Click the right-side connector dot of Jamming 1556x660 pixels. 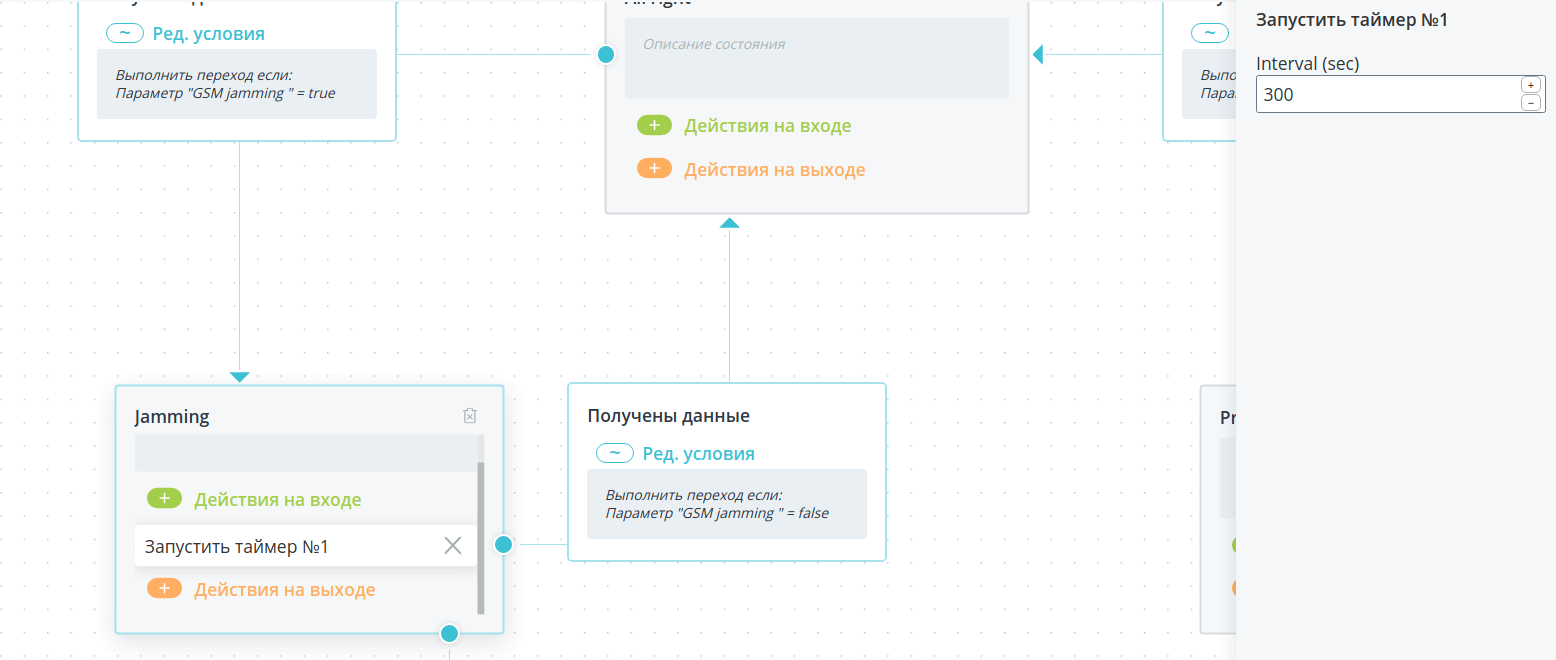[x=504, y=544]
